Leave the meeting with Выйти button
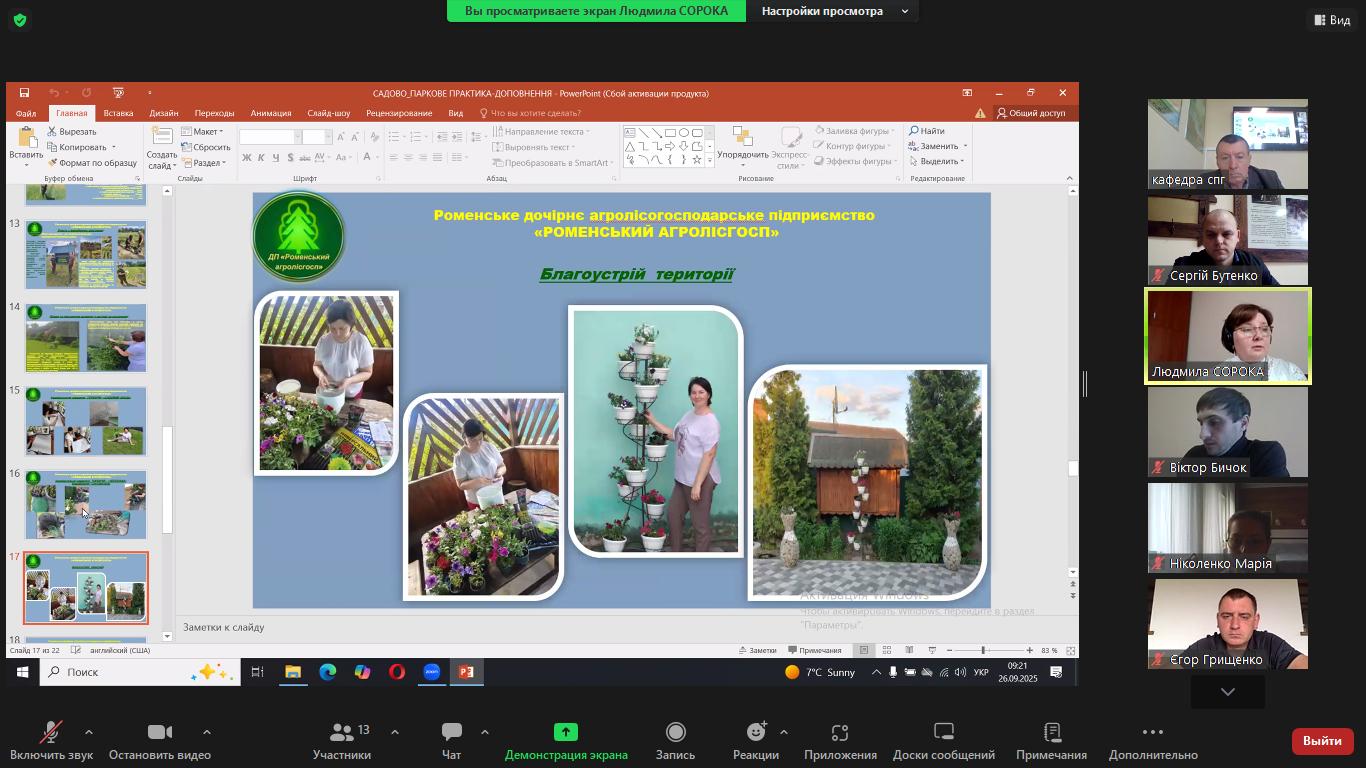The image size is (1366, 768). click(x=1322, y=741)
